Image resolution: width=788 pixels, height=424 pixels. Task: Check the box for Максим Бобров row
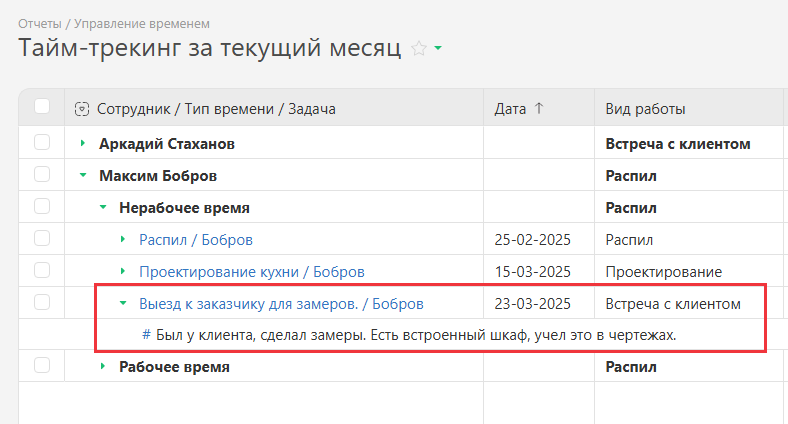tap(42, 174)
